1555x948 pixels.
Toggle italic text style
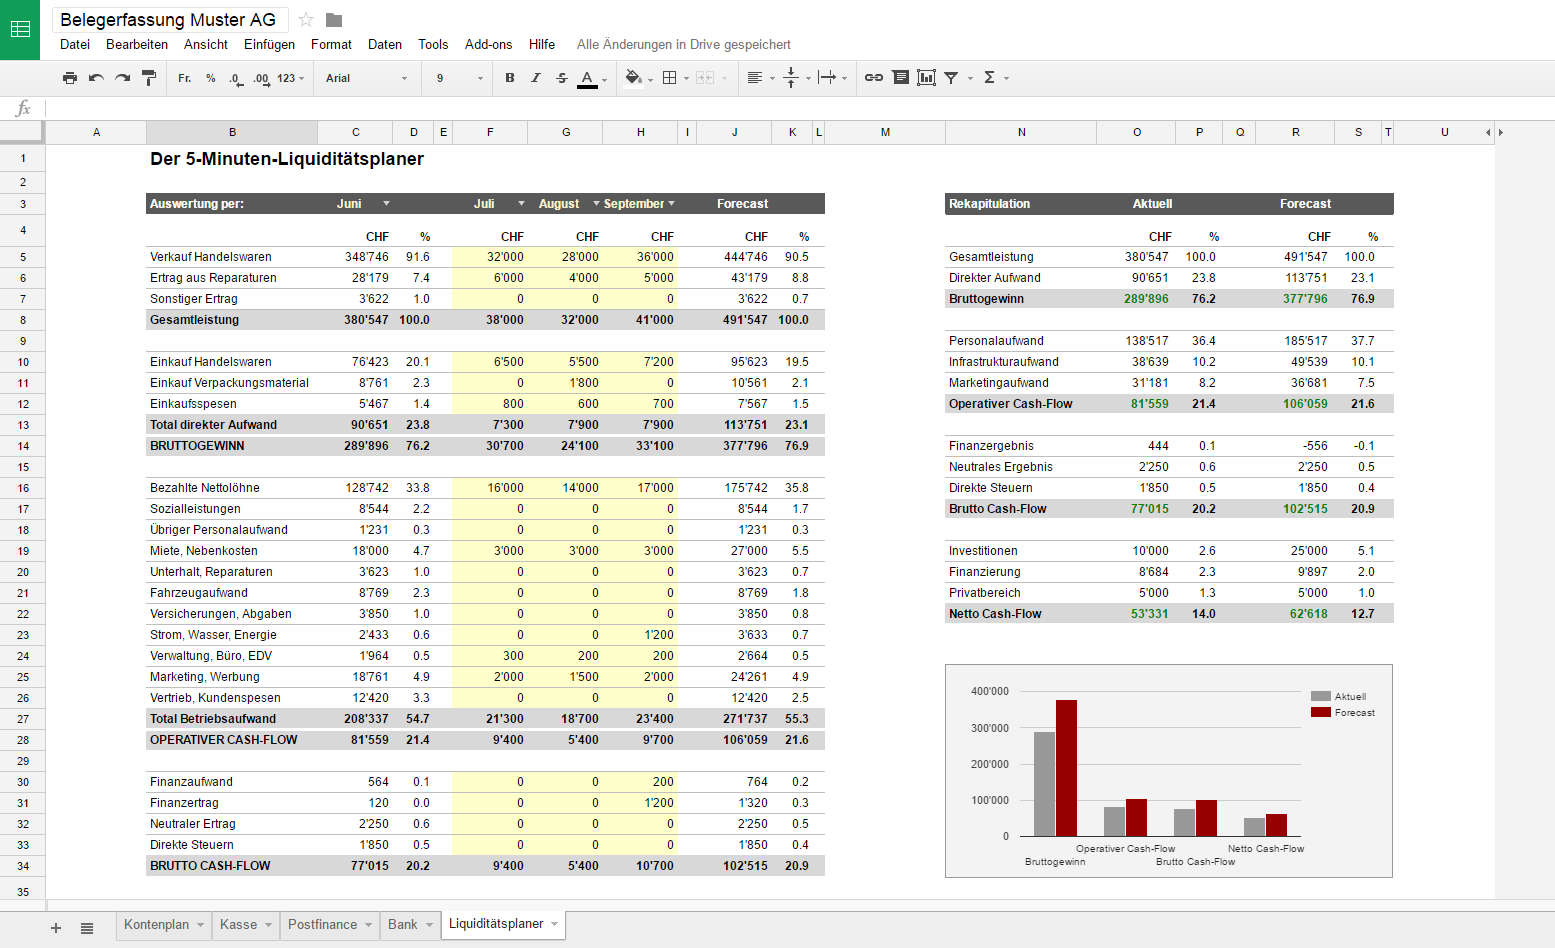[x=536, y=78]
